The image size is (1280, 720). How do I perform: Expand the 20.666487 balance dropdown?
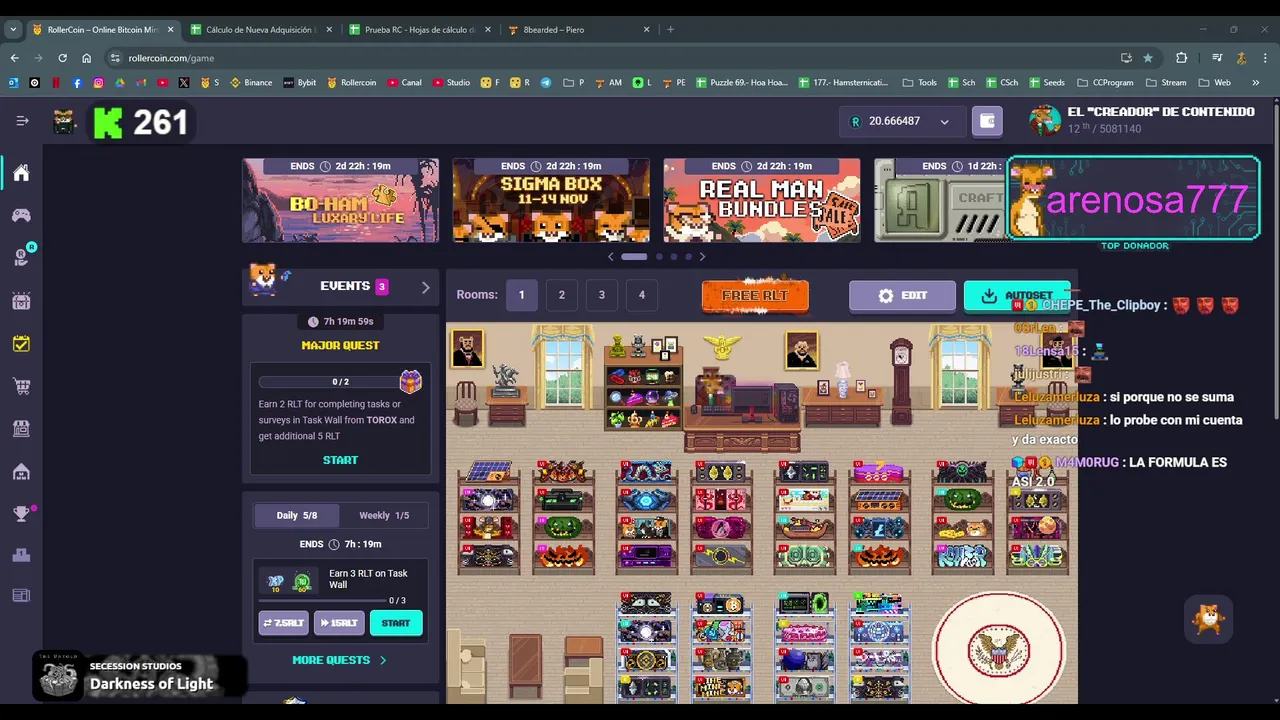944,121
